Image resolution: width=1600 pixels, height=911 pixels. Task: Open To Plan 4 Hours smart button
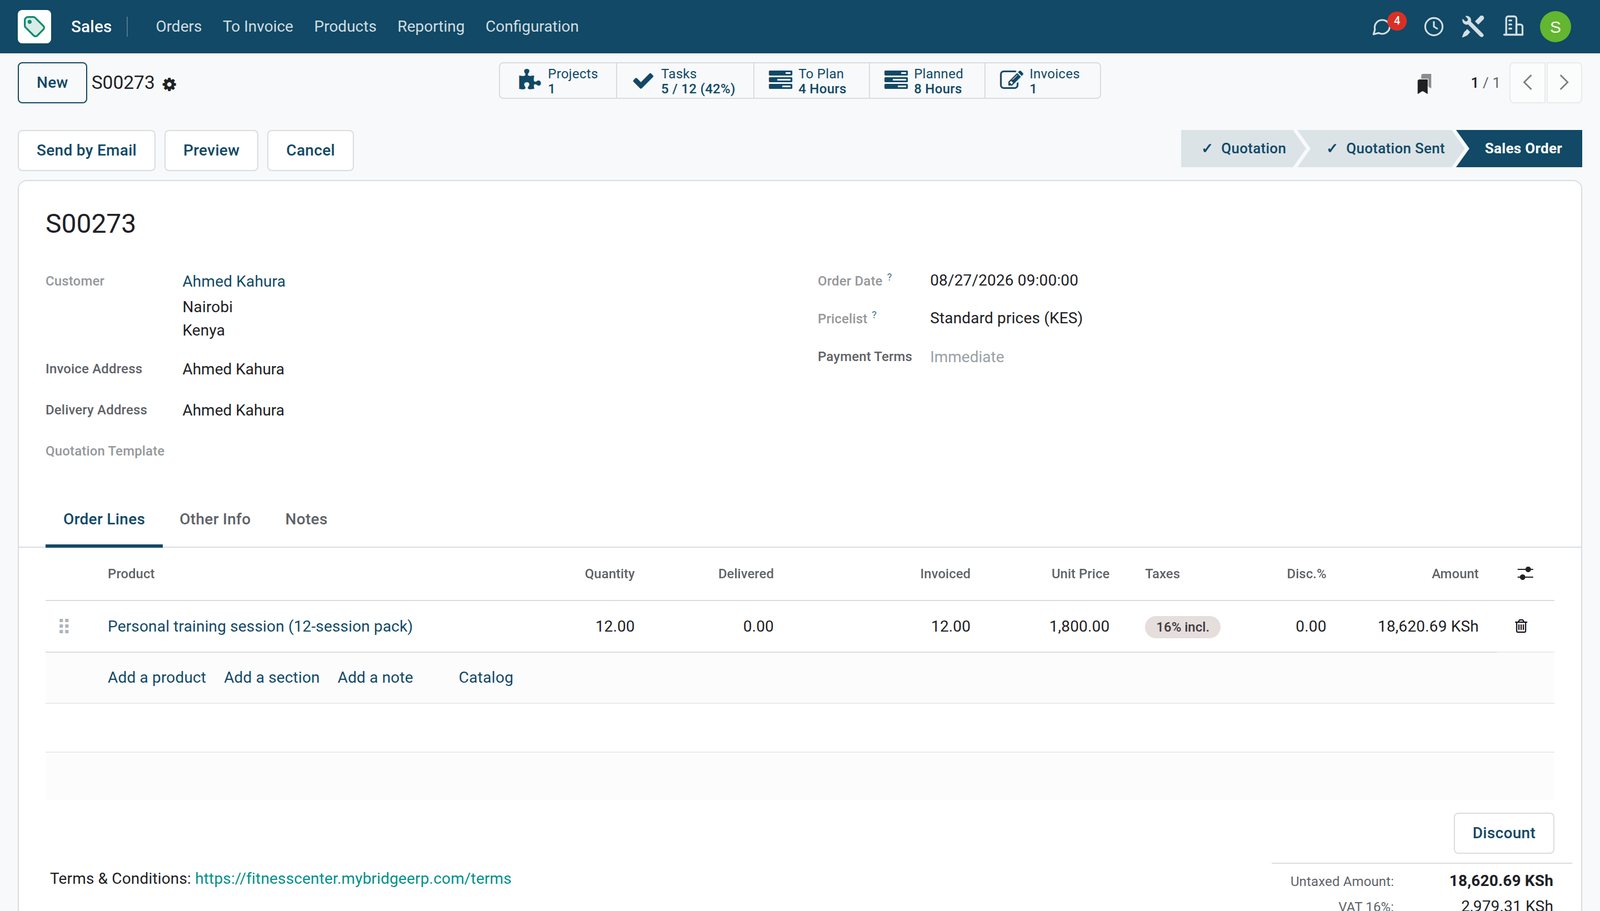(x=811, y=81)
